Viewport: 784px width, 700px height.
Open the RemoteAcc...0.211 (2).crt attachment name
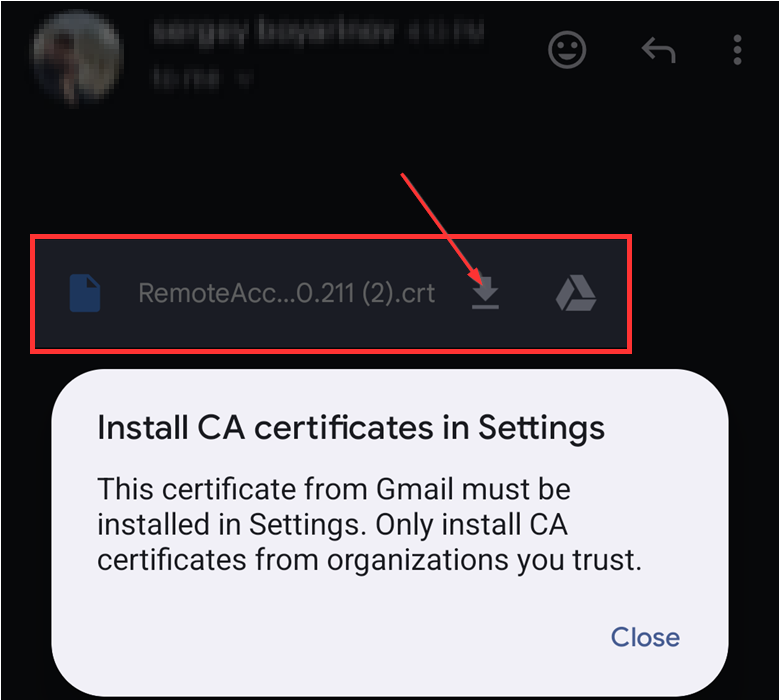286,293
